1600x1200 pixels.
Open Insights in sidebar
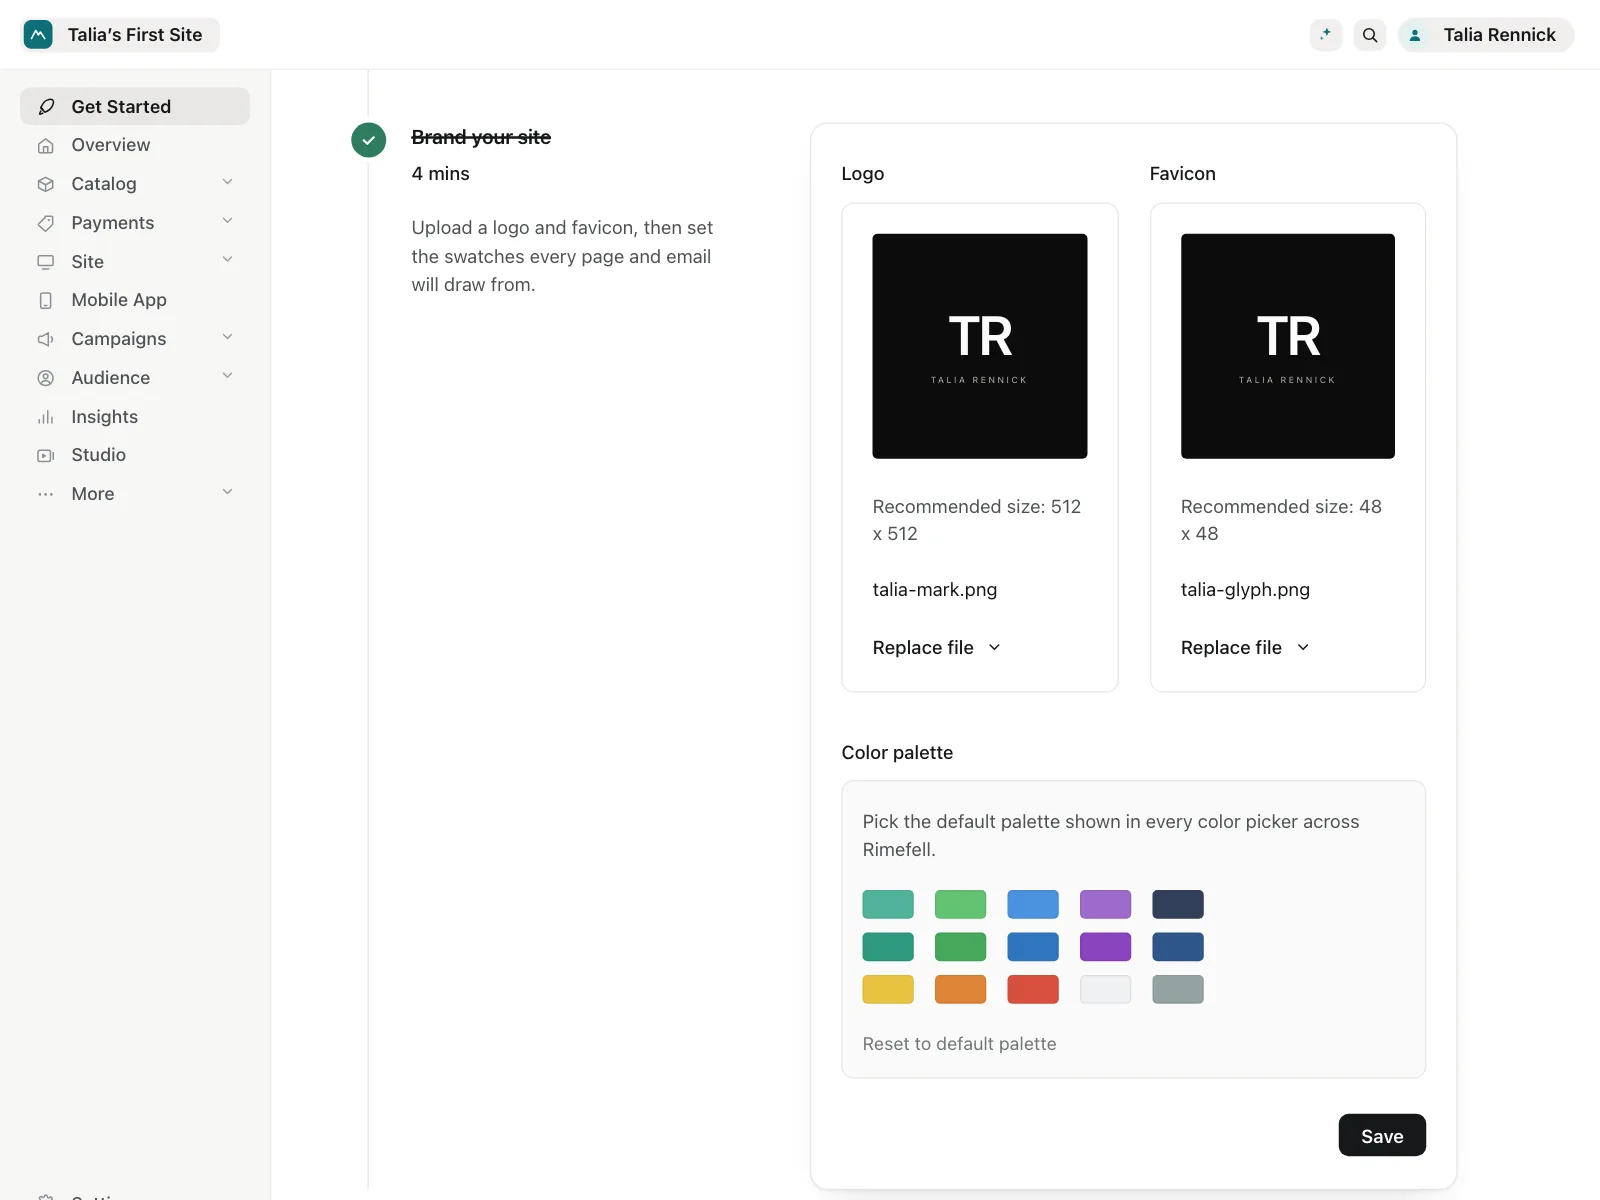tap(135, 417)
